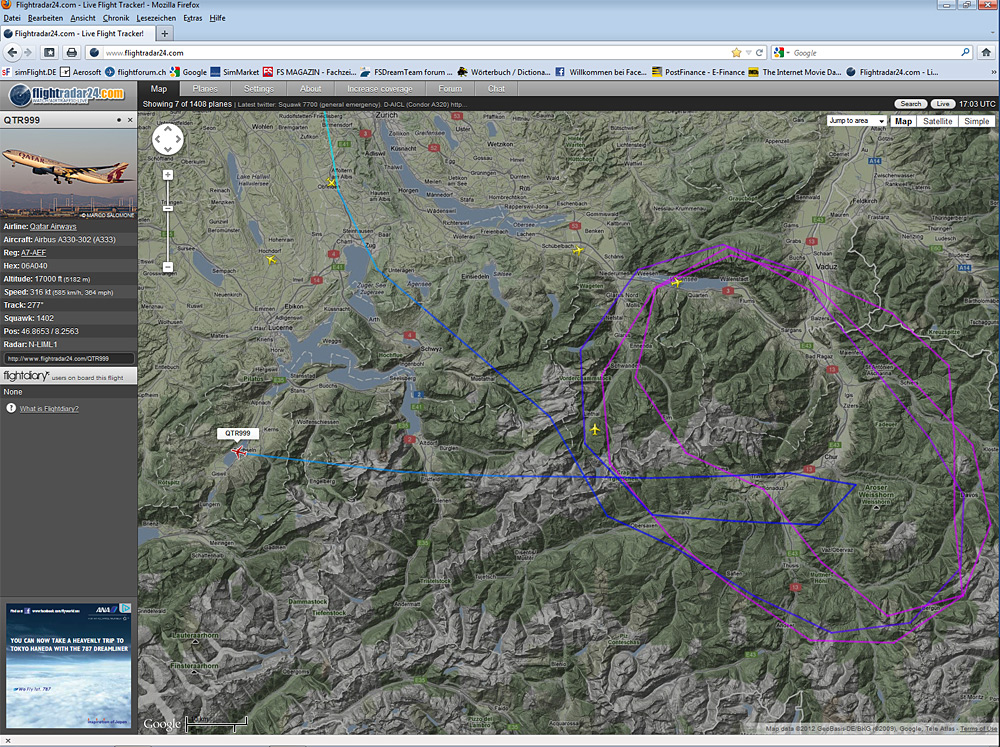Open the Chat tab
Viewport: 1000px width, 747px height.
[496, 89]
